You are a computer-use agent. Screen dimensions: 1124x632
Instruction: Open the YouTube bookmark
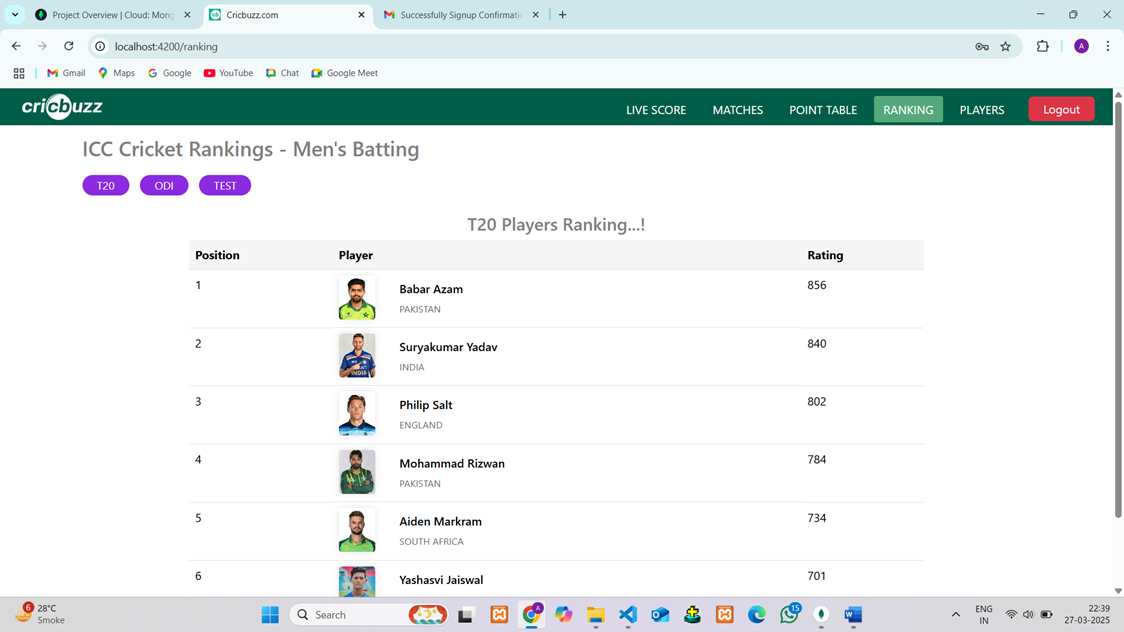[x=228, y=73]
